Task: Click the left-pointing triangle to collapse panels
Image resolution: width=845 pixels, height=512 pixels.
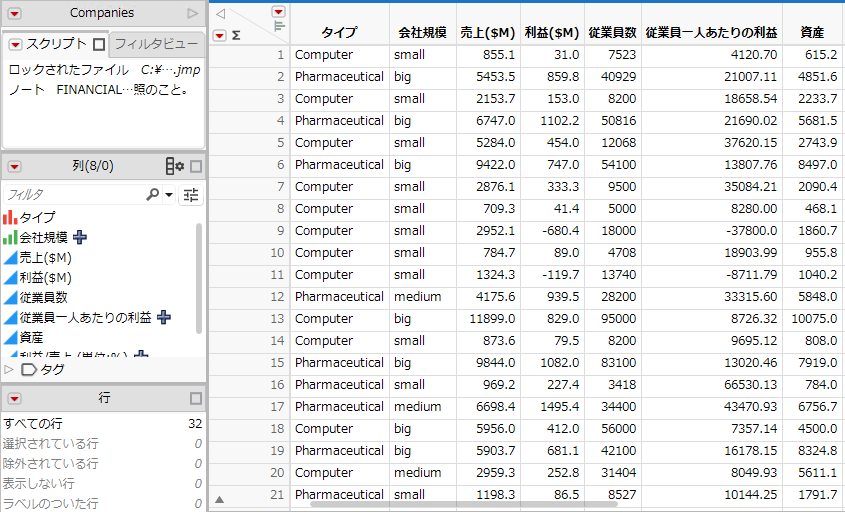Action: [220, 14]
